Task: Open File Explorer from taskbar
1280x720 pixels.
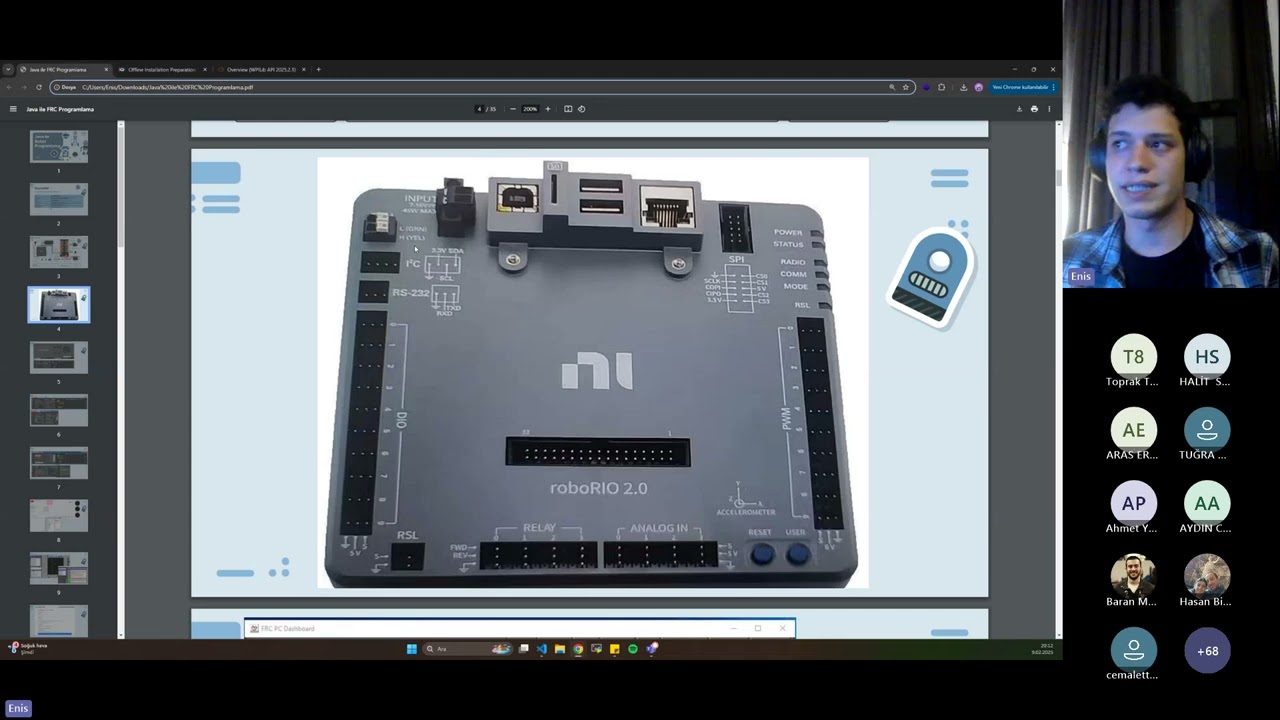Action: 559,649
